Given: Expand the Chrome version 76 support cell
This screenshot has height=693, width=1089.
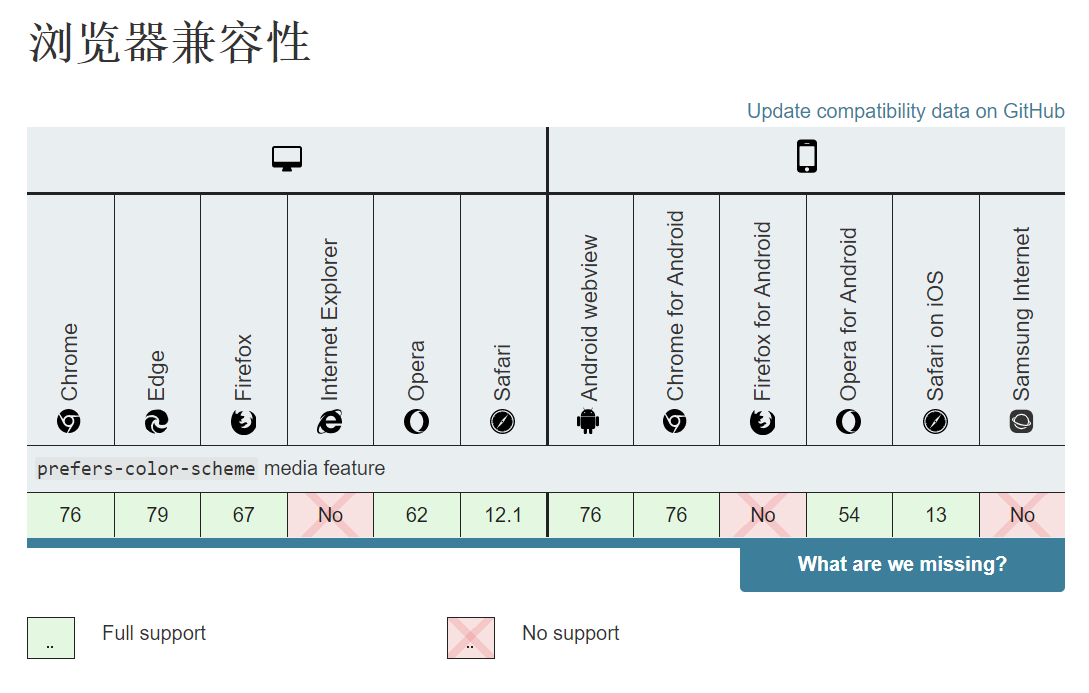Looking at the screenshot, I should [x=69, y=514].
